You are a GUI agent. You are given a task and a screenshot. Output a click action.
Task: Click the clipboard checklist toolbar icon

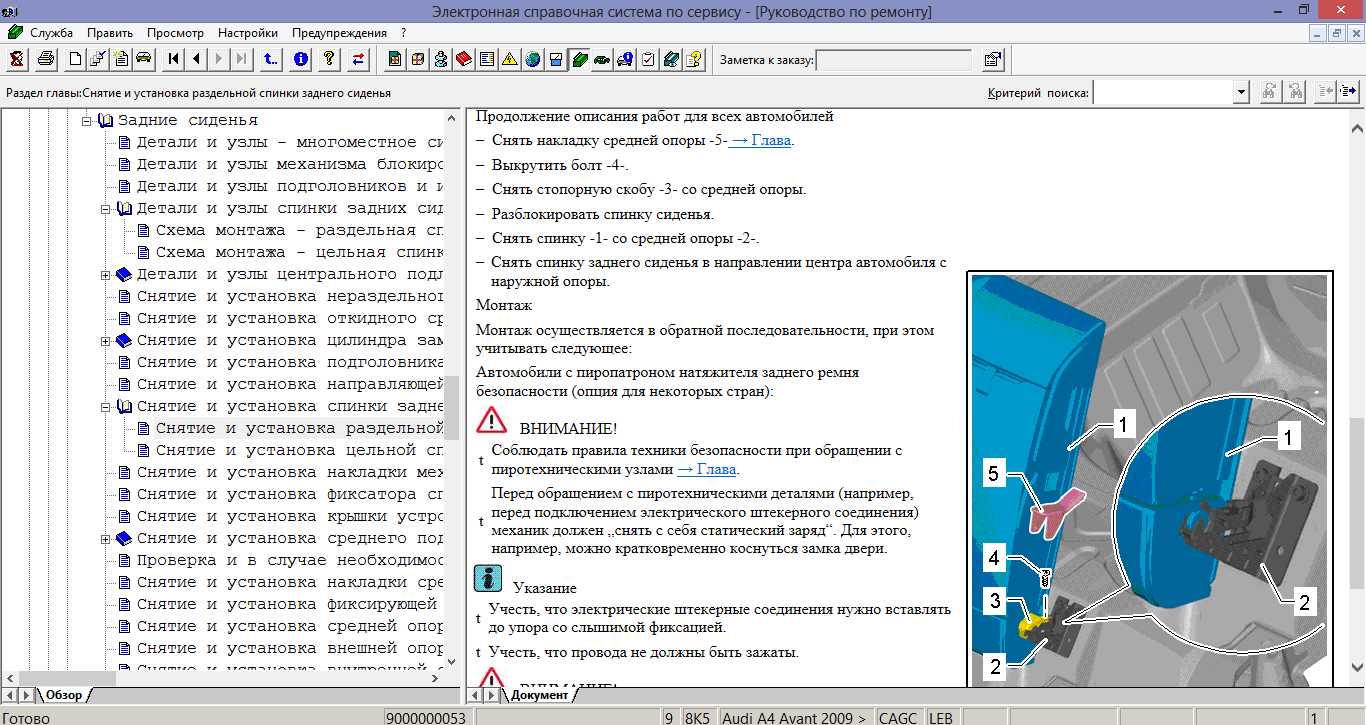click(x=648, y=59)
